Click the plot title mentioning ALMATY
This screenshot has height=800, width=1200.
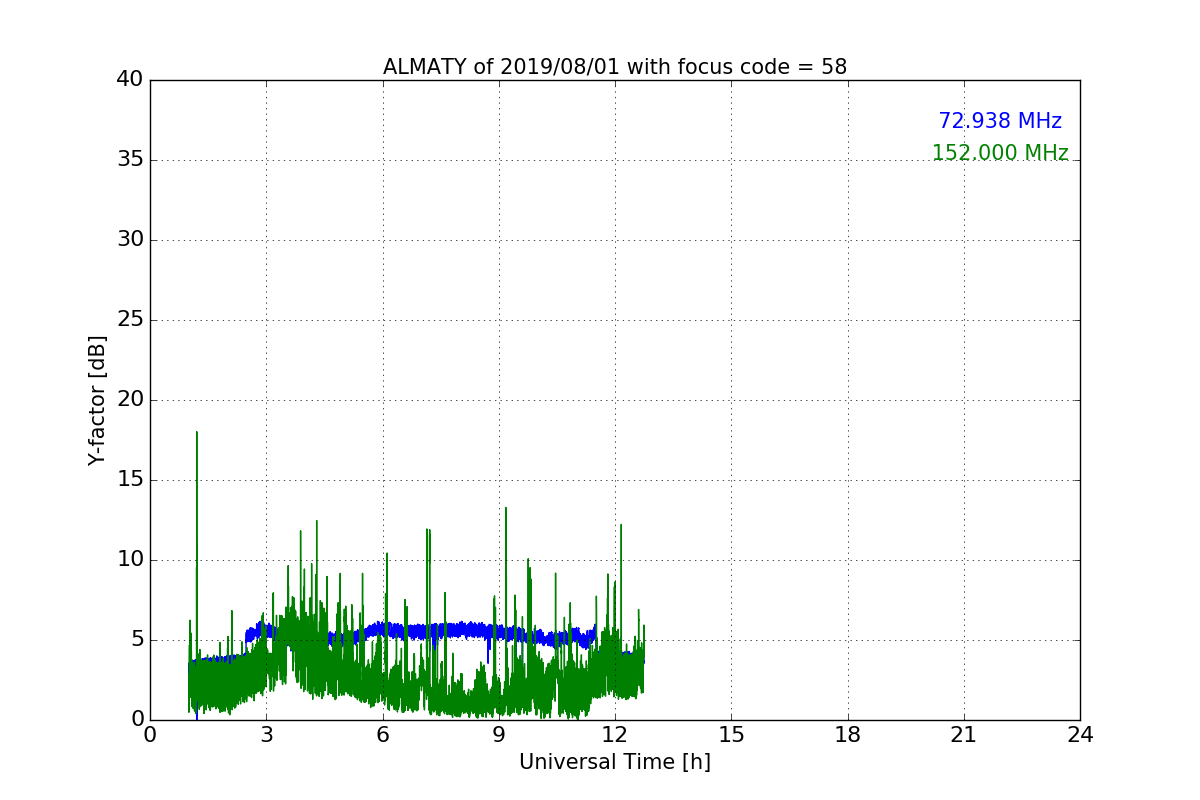(615, 67)
